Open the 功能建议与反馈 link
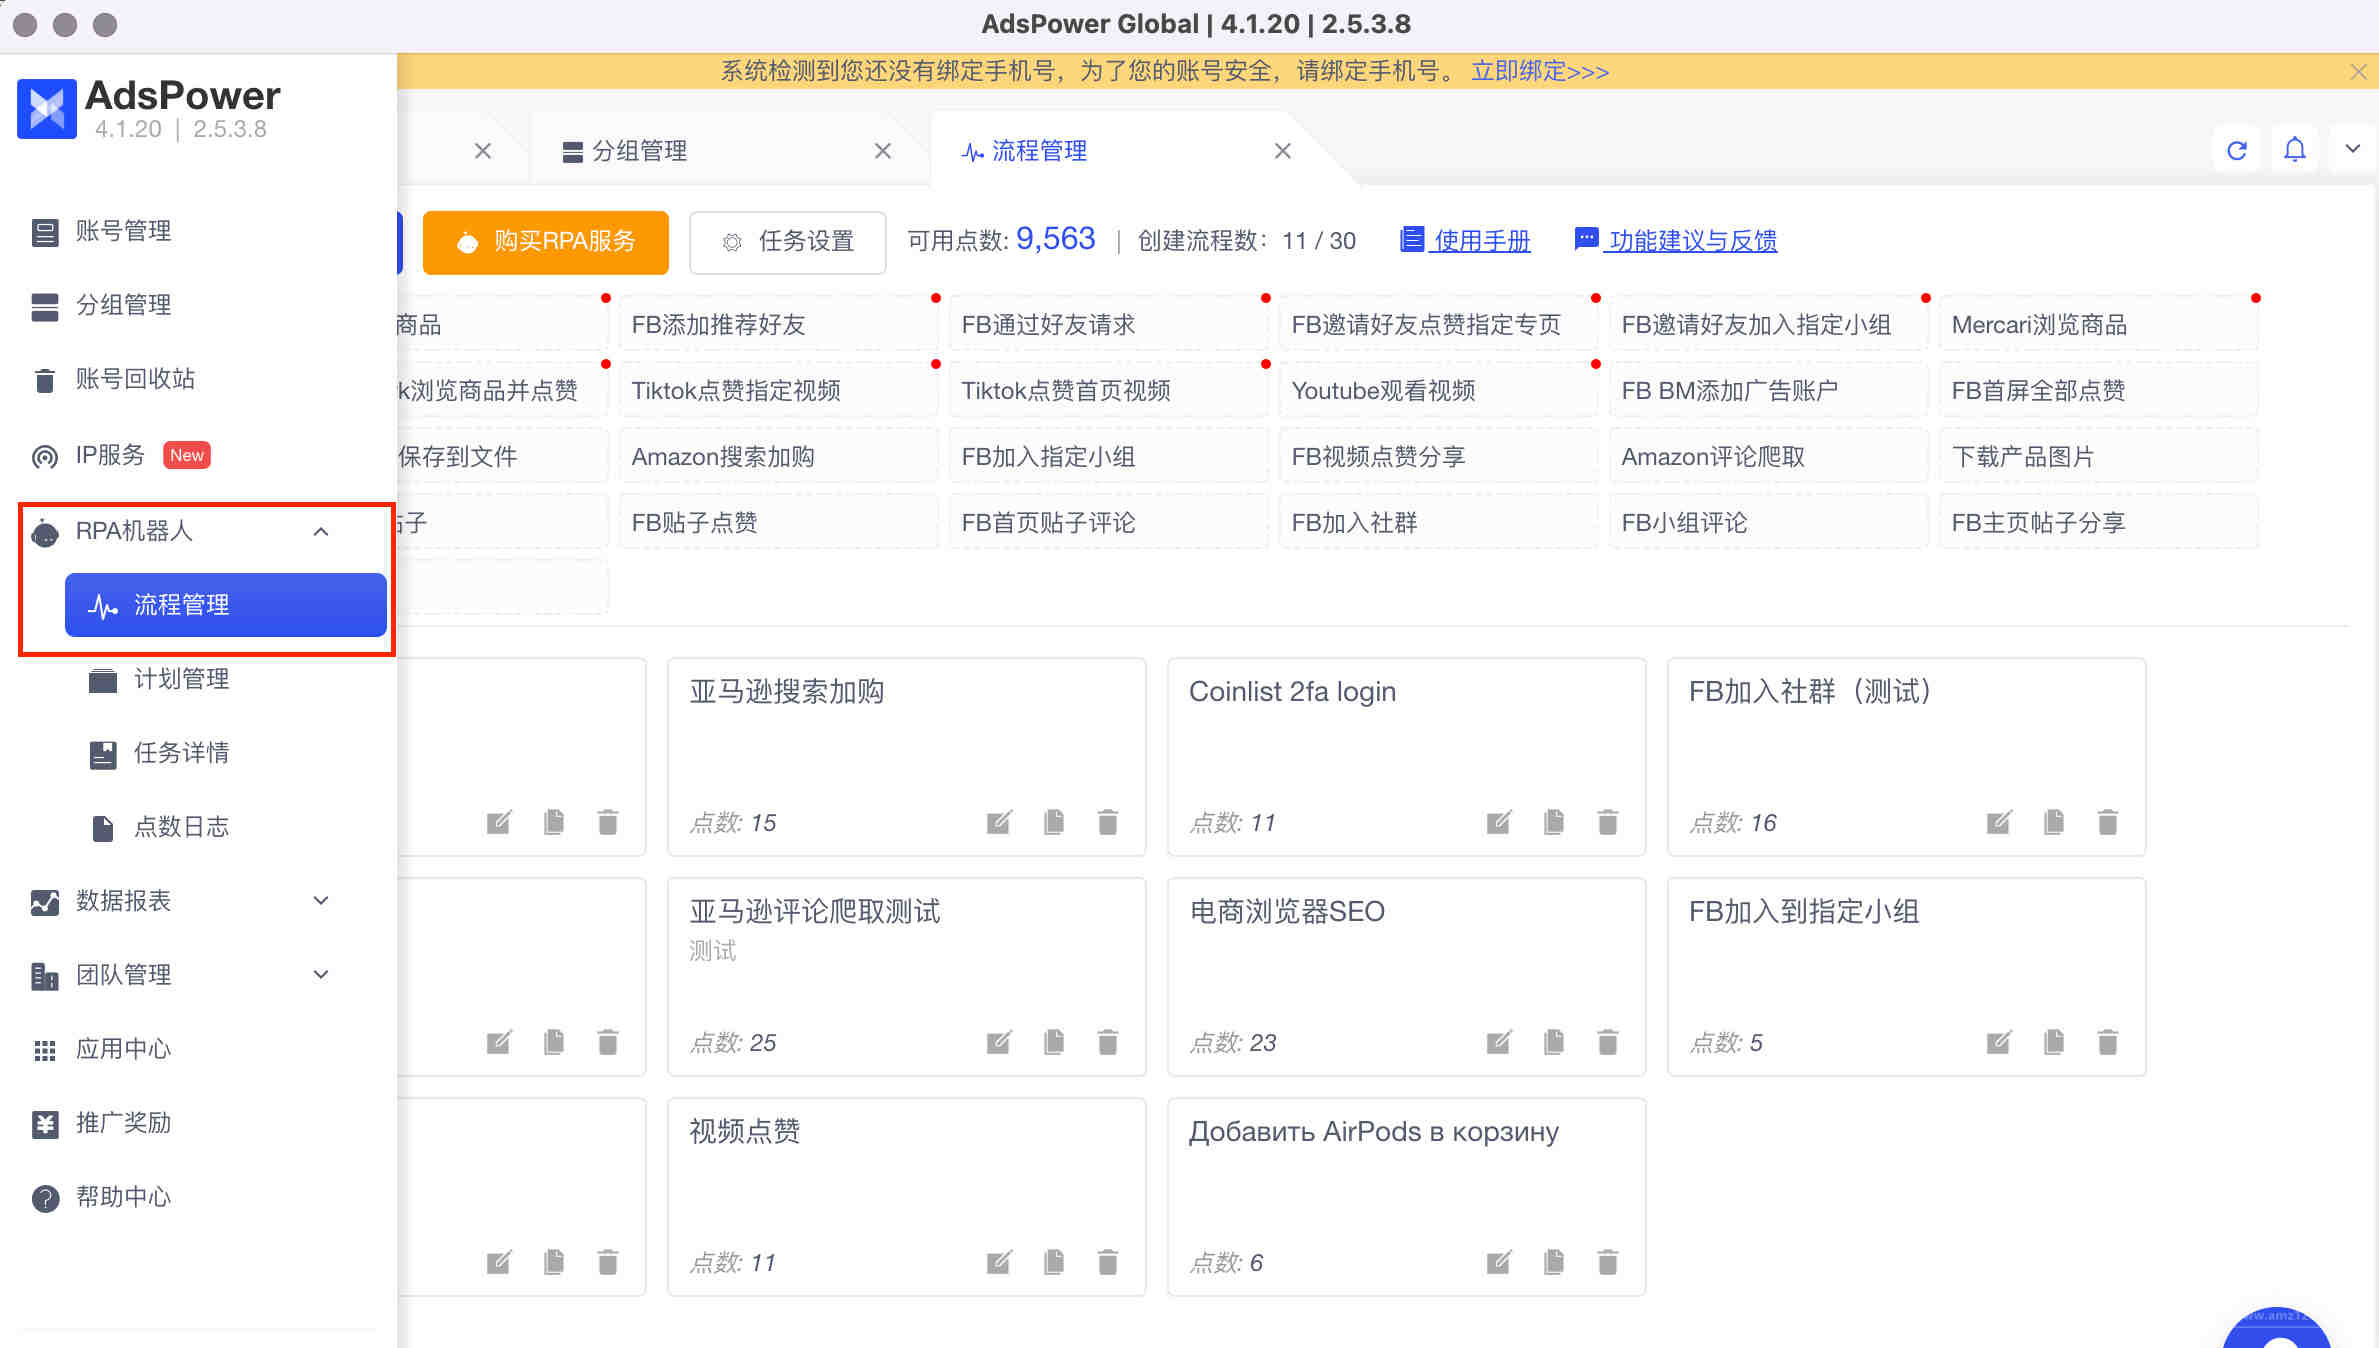The height and width of the screenshot is (1348, 2379). coord(1675,241)
